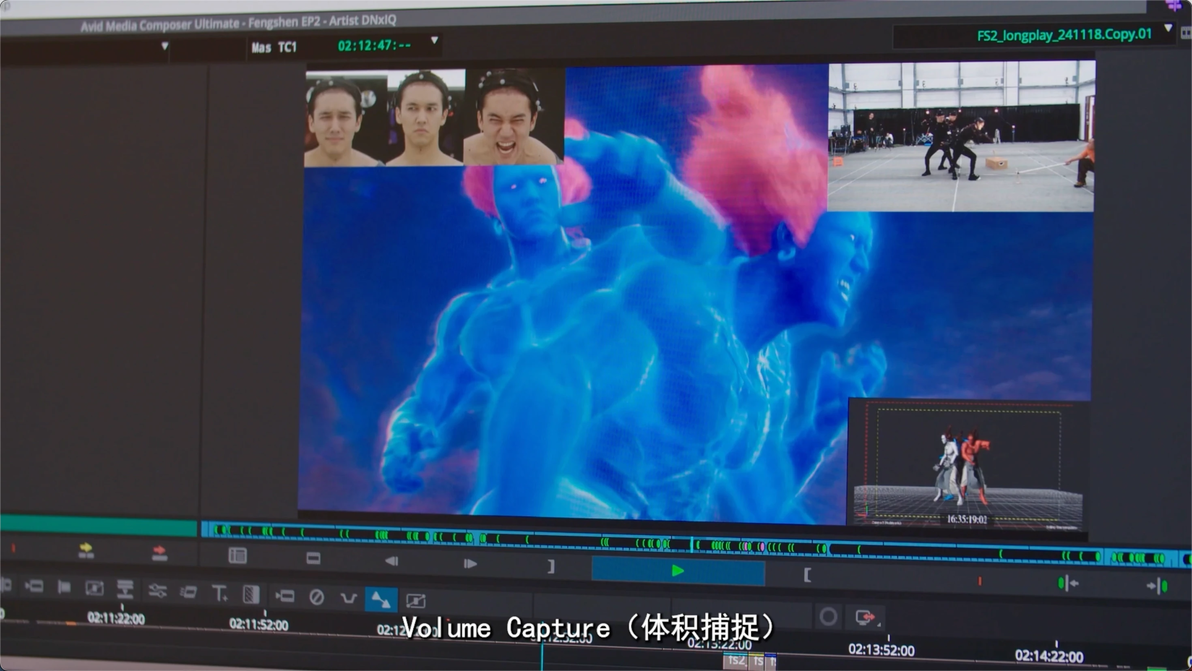Click the blue position indicator in timeline

coord(542,656)
